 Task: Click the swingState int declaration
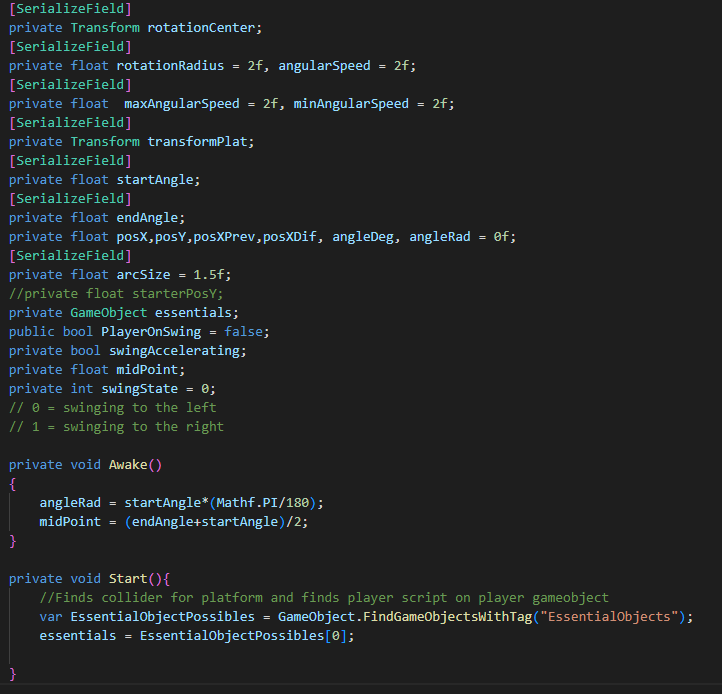click(x=112, y=389)
